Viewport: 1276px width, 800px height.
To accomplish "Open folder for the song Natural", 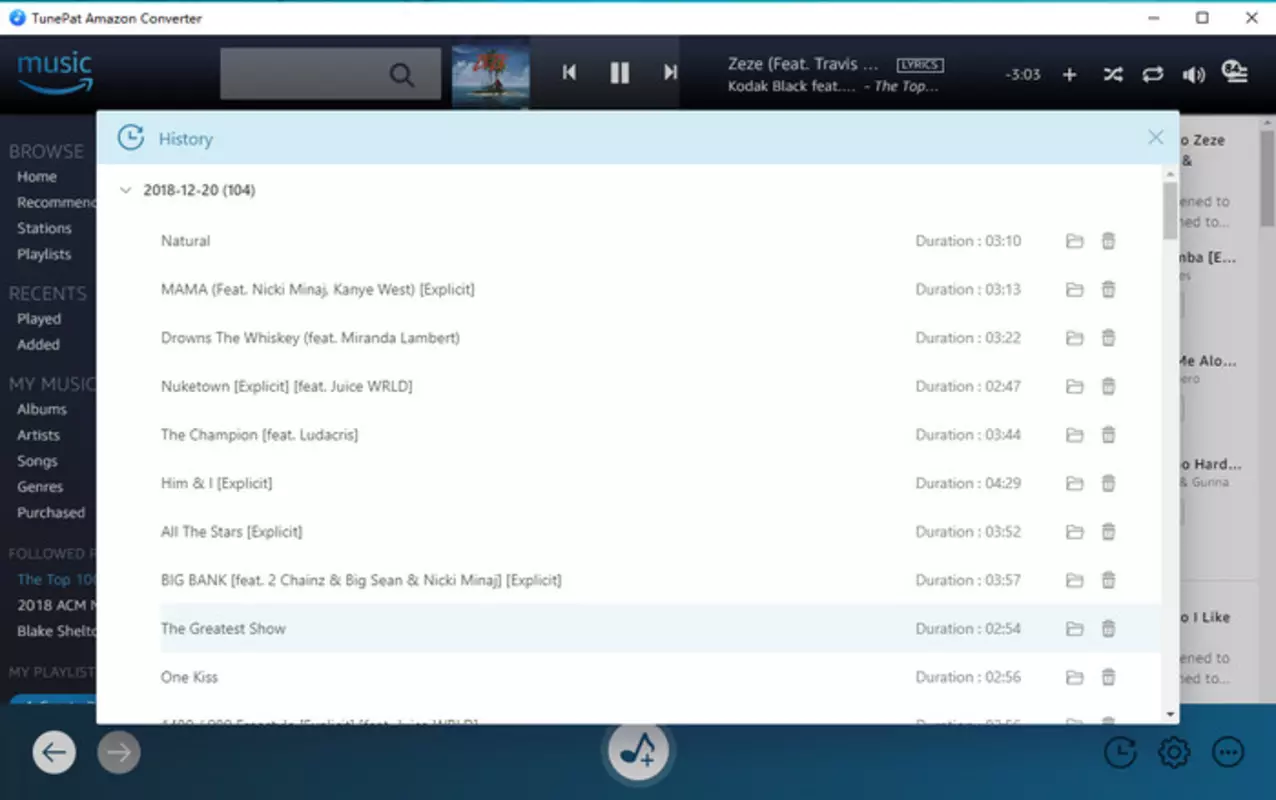I will [1074, 241].
